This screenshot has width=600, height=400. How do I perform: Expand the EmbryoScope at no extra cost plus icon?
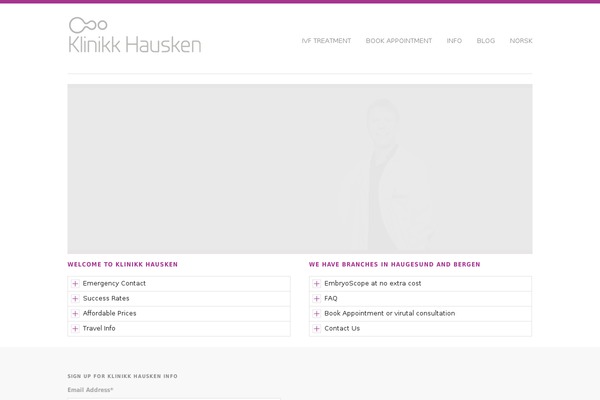click(316, 284)
